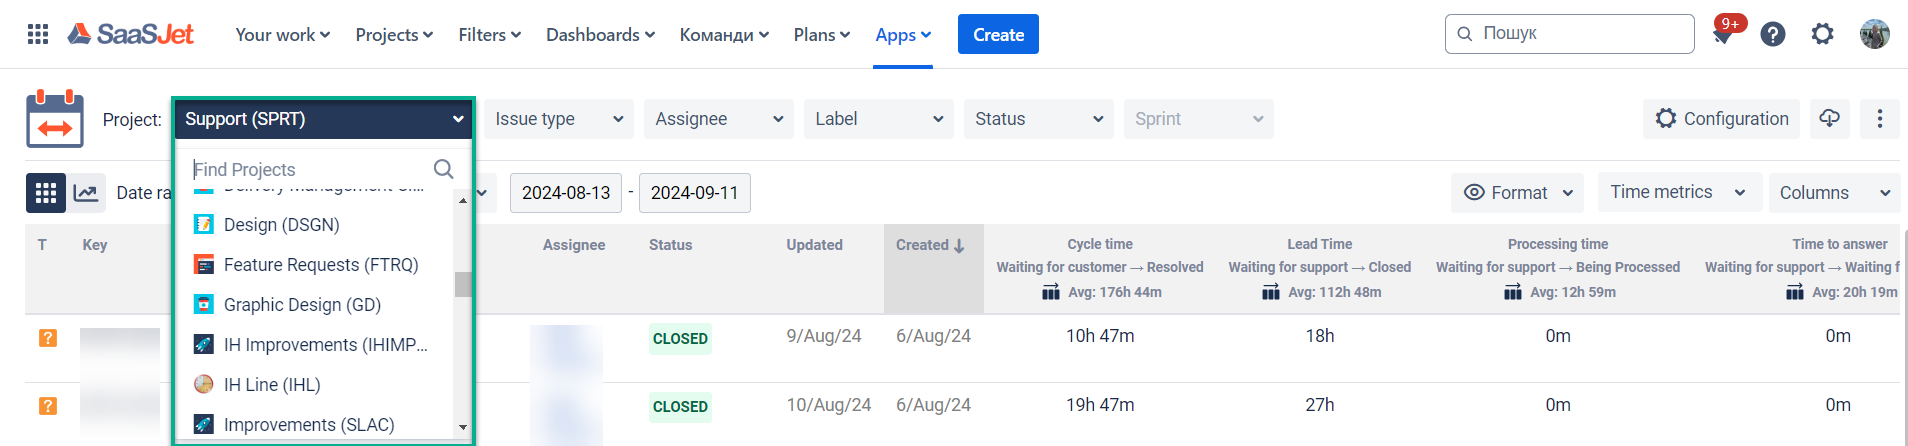Click the Create button
This screenshot has height=446, width=1908.
pos(998,35)
